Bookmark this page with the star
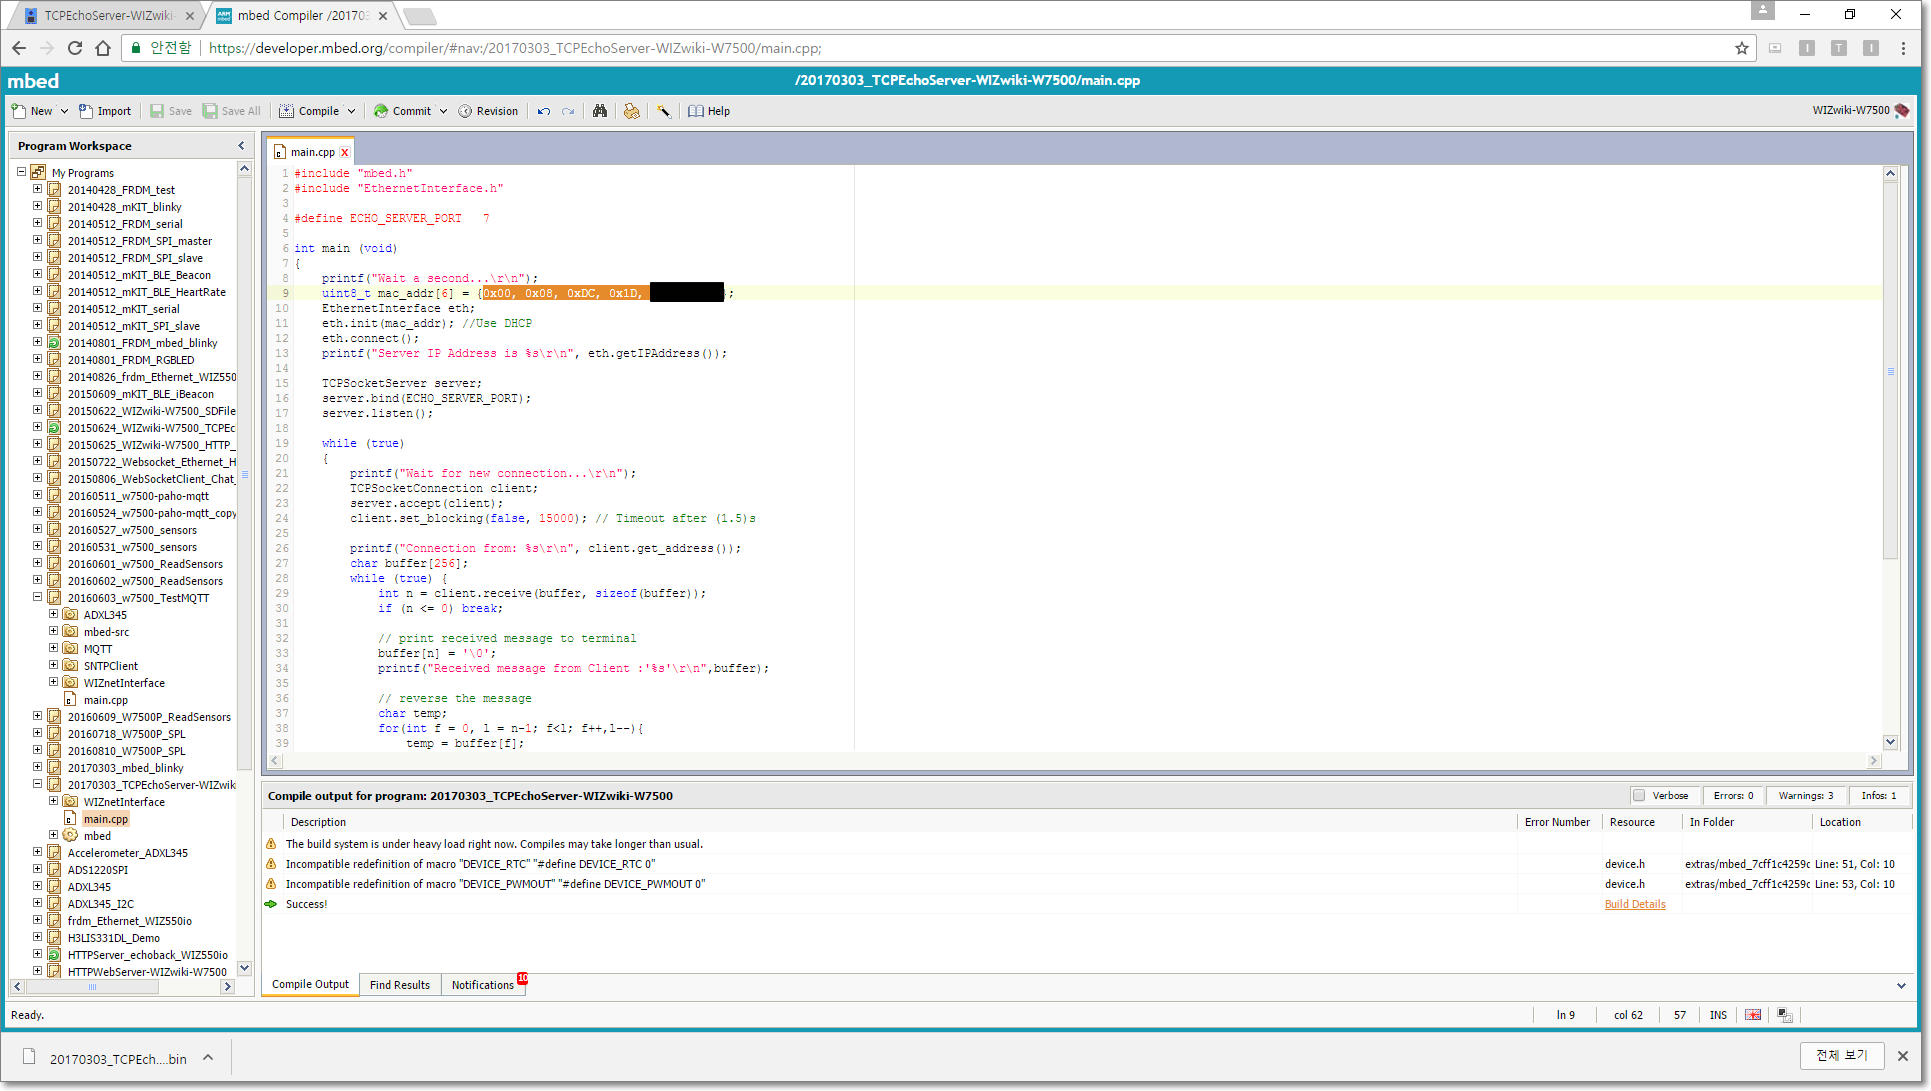Screen dimensions: 1931x1091 [x=1742, y=48]
